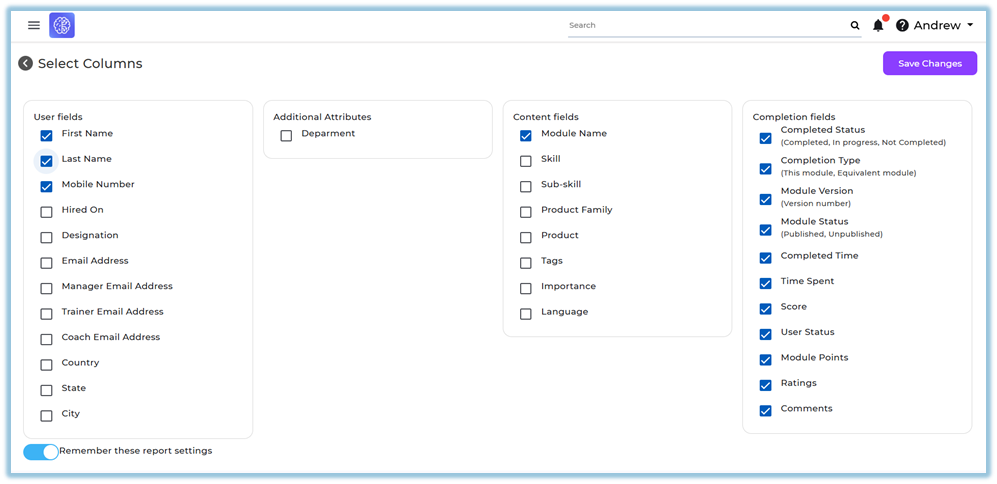Enable the Email Address checkbox

pyautogui.click(x=46, y=263)
